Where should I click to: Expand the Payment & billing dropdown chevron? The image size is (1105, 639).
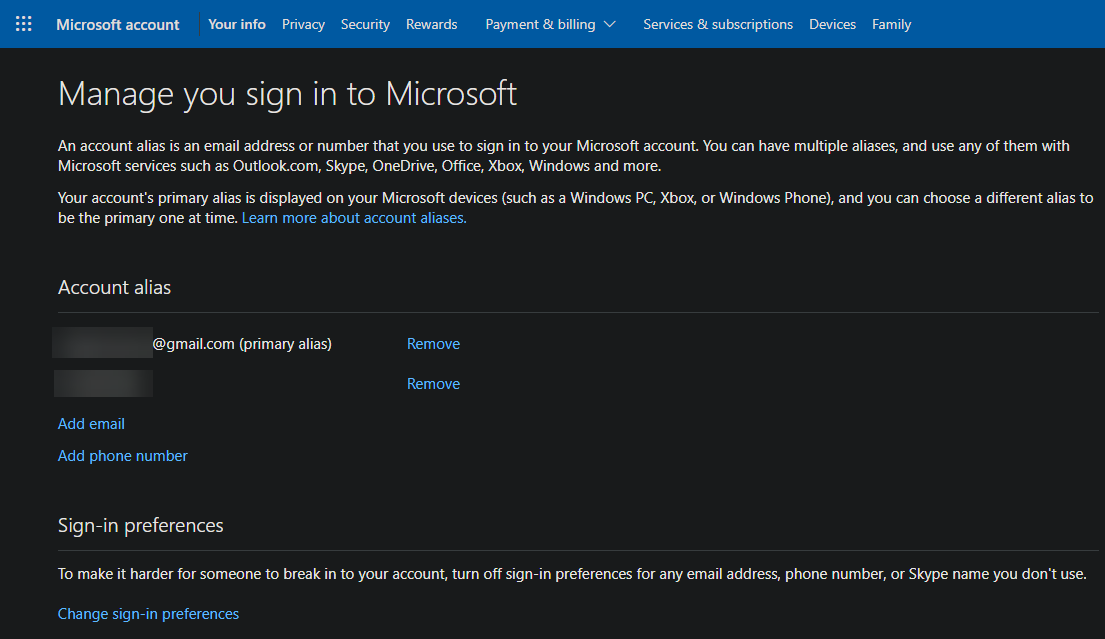point(611,24)
